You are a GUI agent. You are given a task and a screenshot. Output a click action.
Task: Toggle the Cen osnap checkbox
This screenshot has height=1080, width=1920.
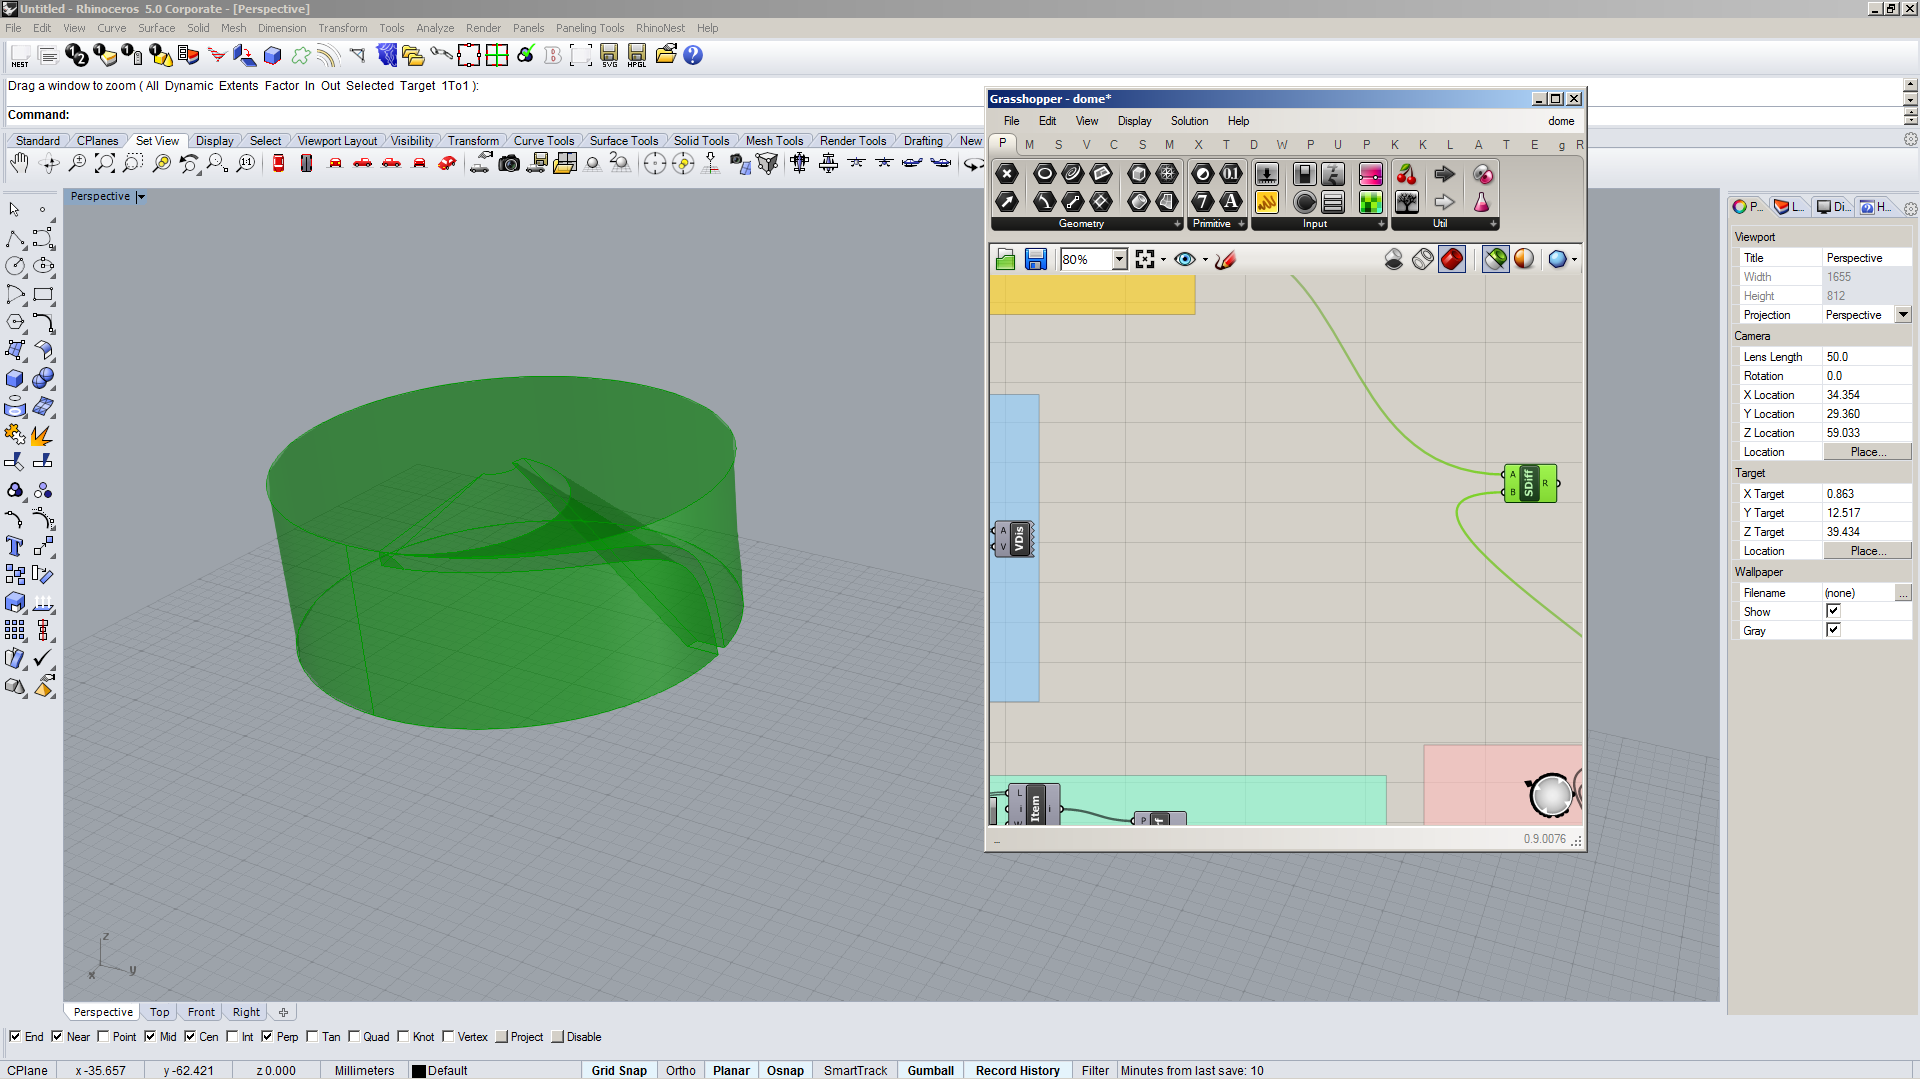(190, 1036)
